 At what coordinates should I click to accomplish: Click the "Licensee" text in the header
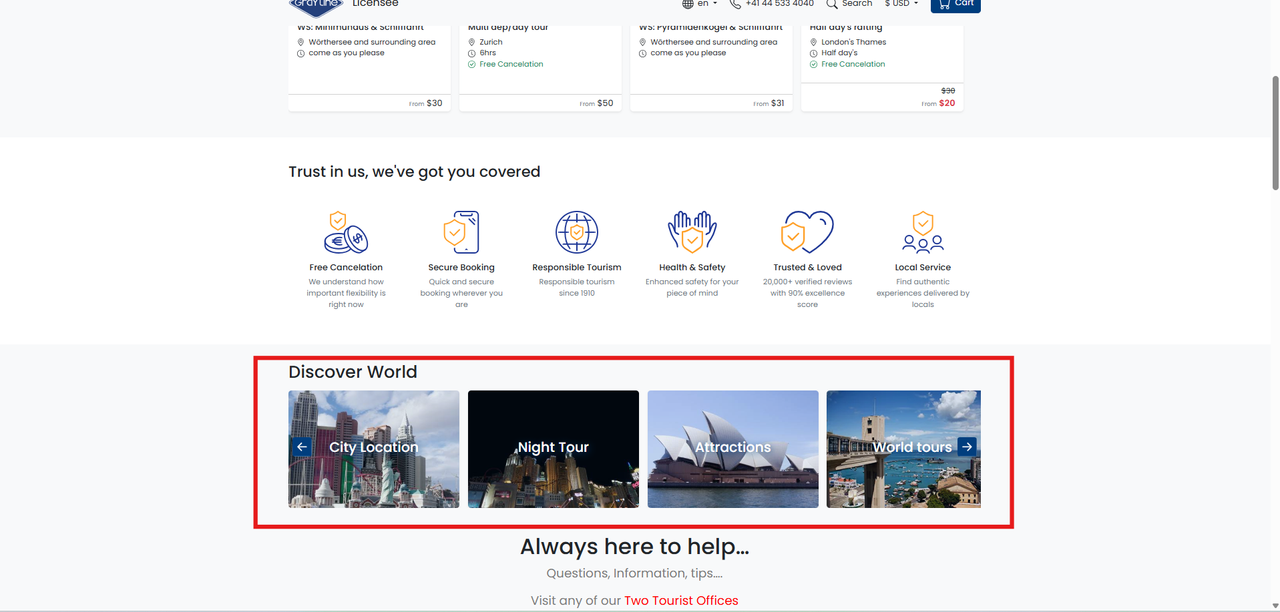[x=375, y=4]
